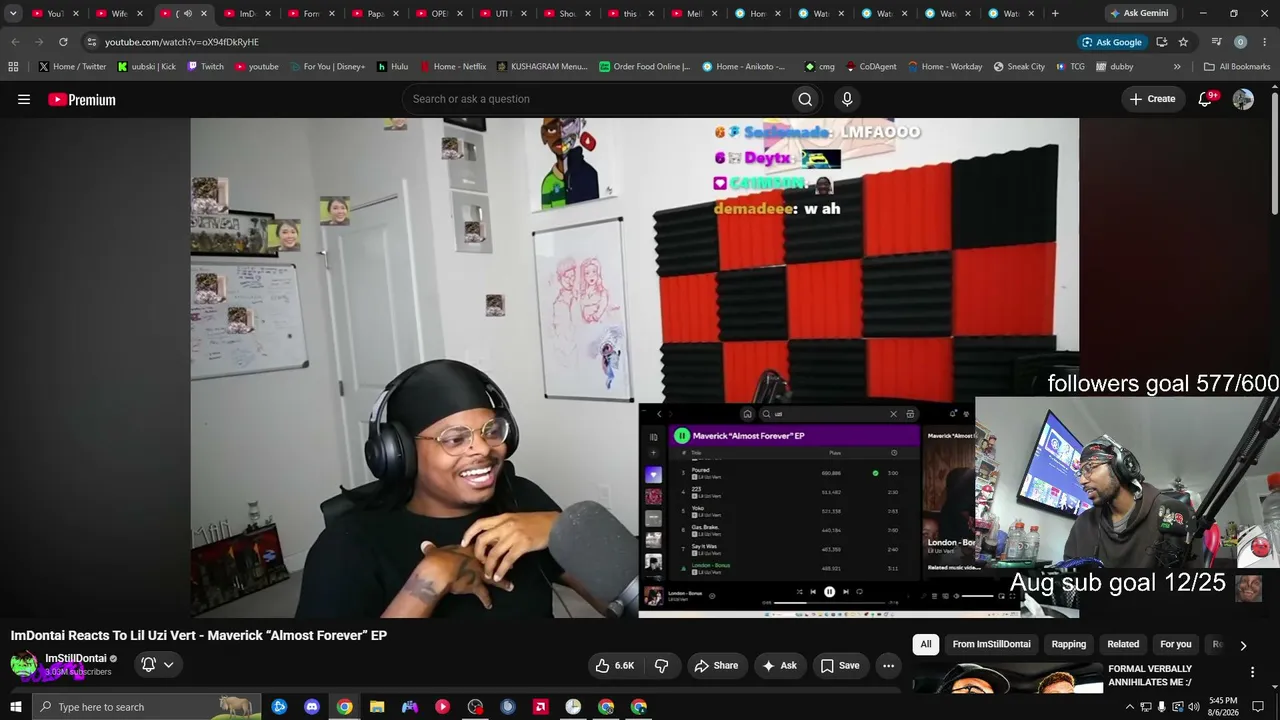Viewport: 1280px width, 720px height.
Task: Open the Chrome profile avatar
Action: click(1240, 42)
